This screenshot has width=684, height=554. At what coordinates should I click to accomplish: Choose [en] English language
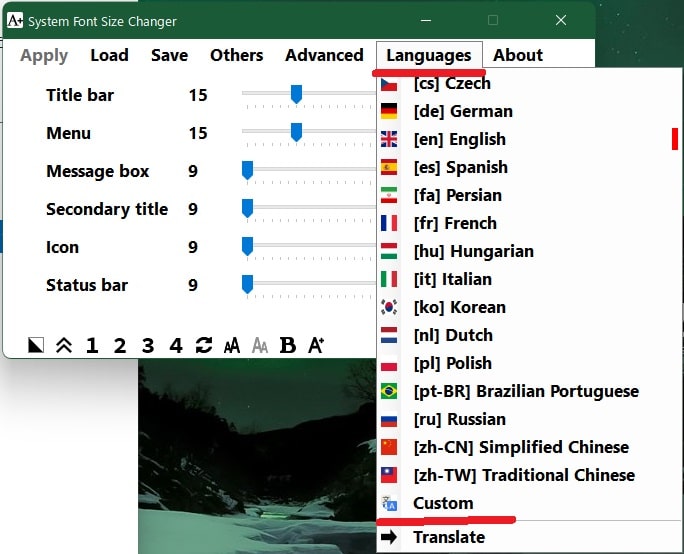tap(530, 139)
